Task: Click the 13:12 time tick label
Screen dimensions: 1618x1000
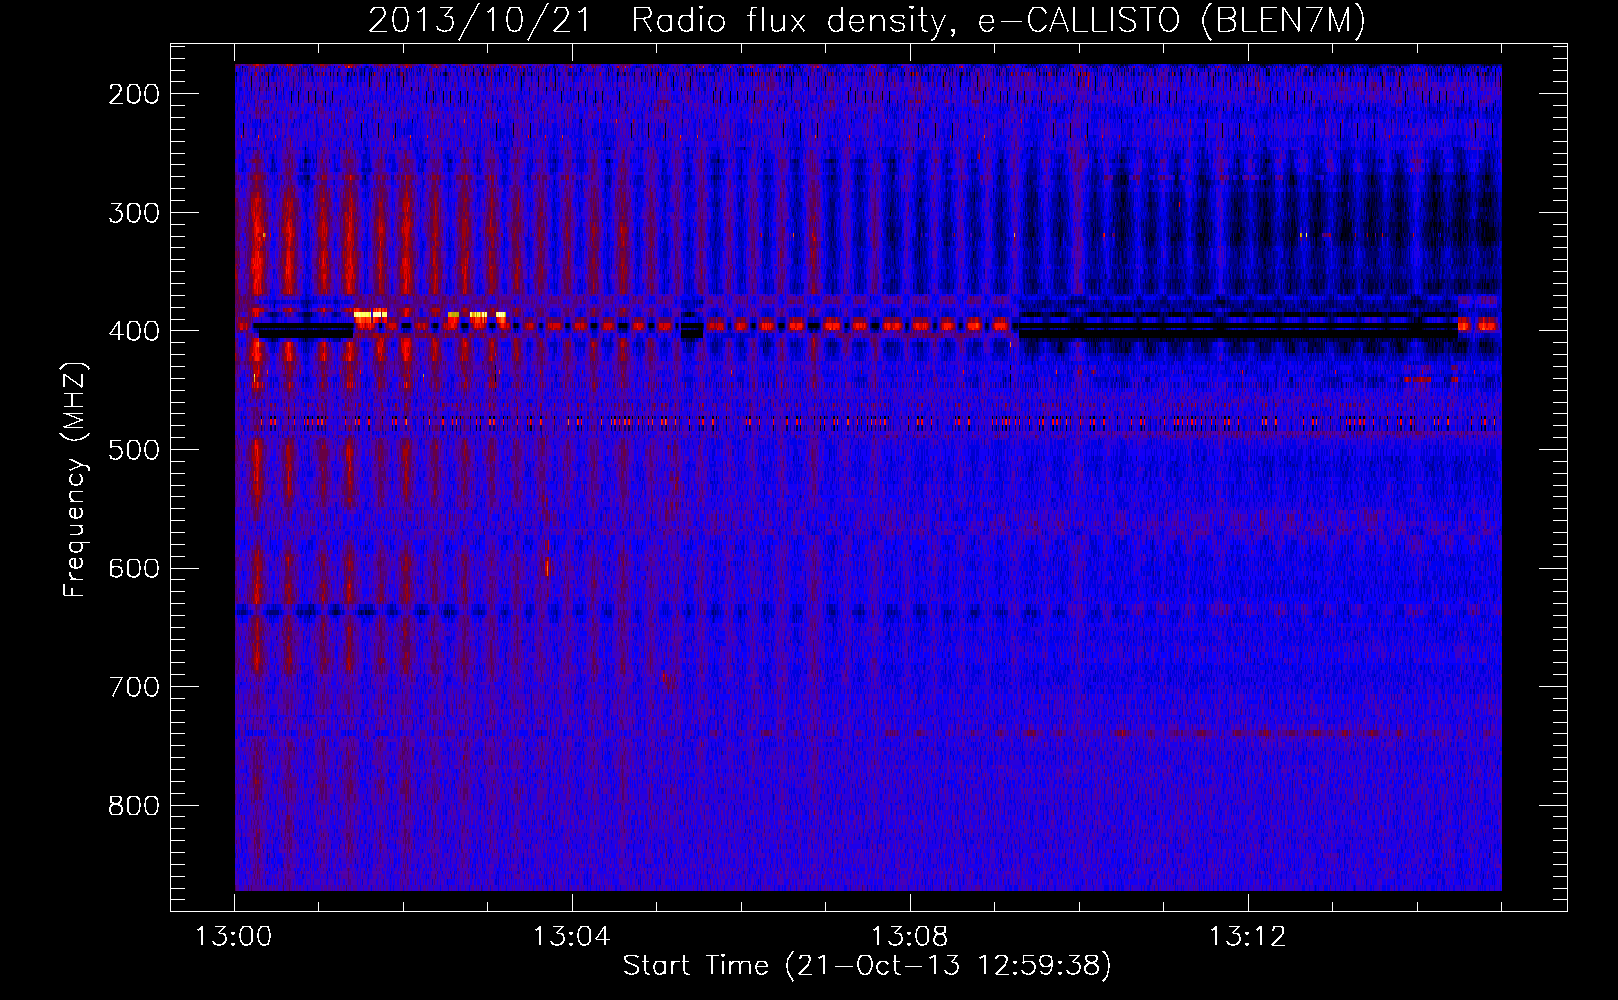Action: (x=1248, y=936)
